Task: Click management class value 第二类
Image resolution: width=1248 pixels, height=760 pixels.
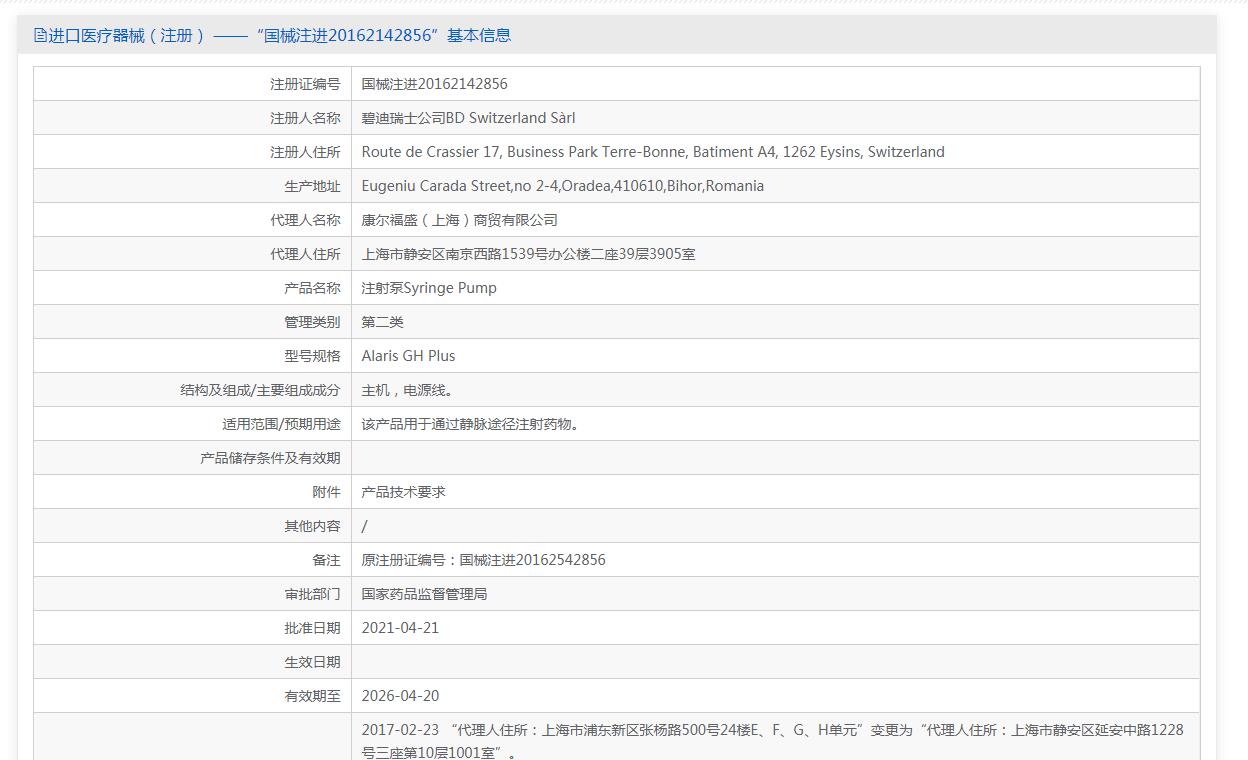Action: coord(383,322)
